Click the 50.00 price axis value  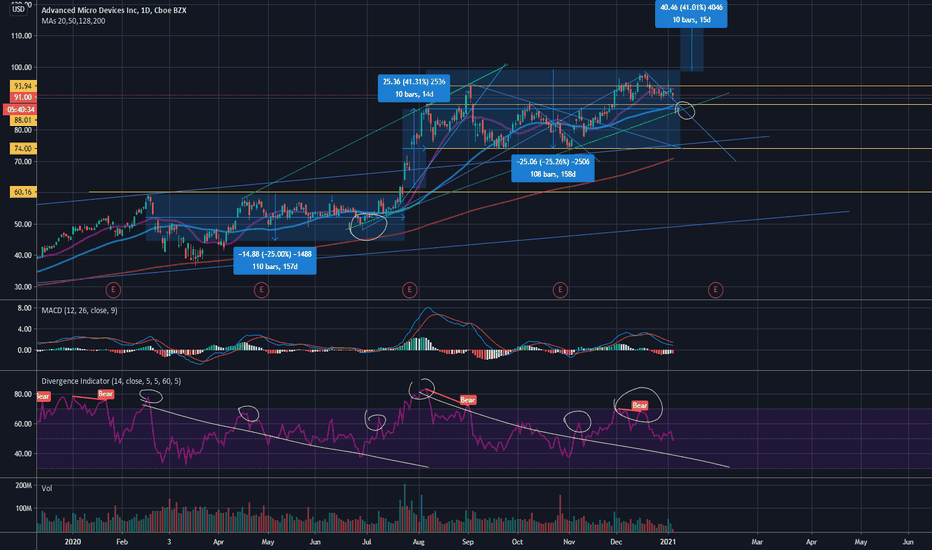(23, 224)
